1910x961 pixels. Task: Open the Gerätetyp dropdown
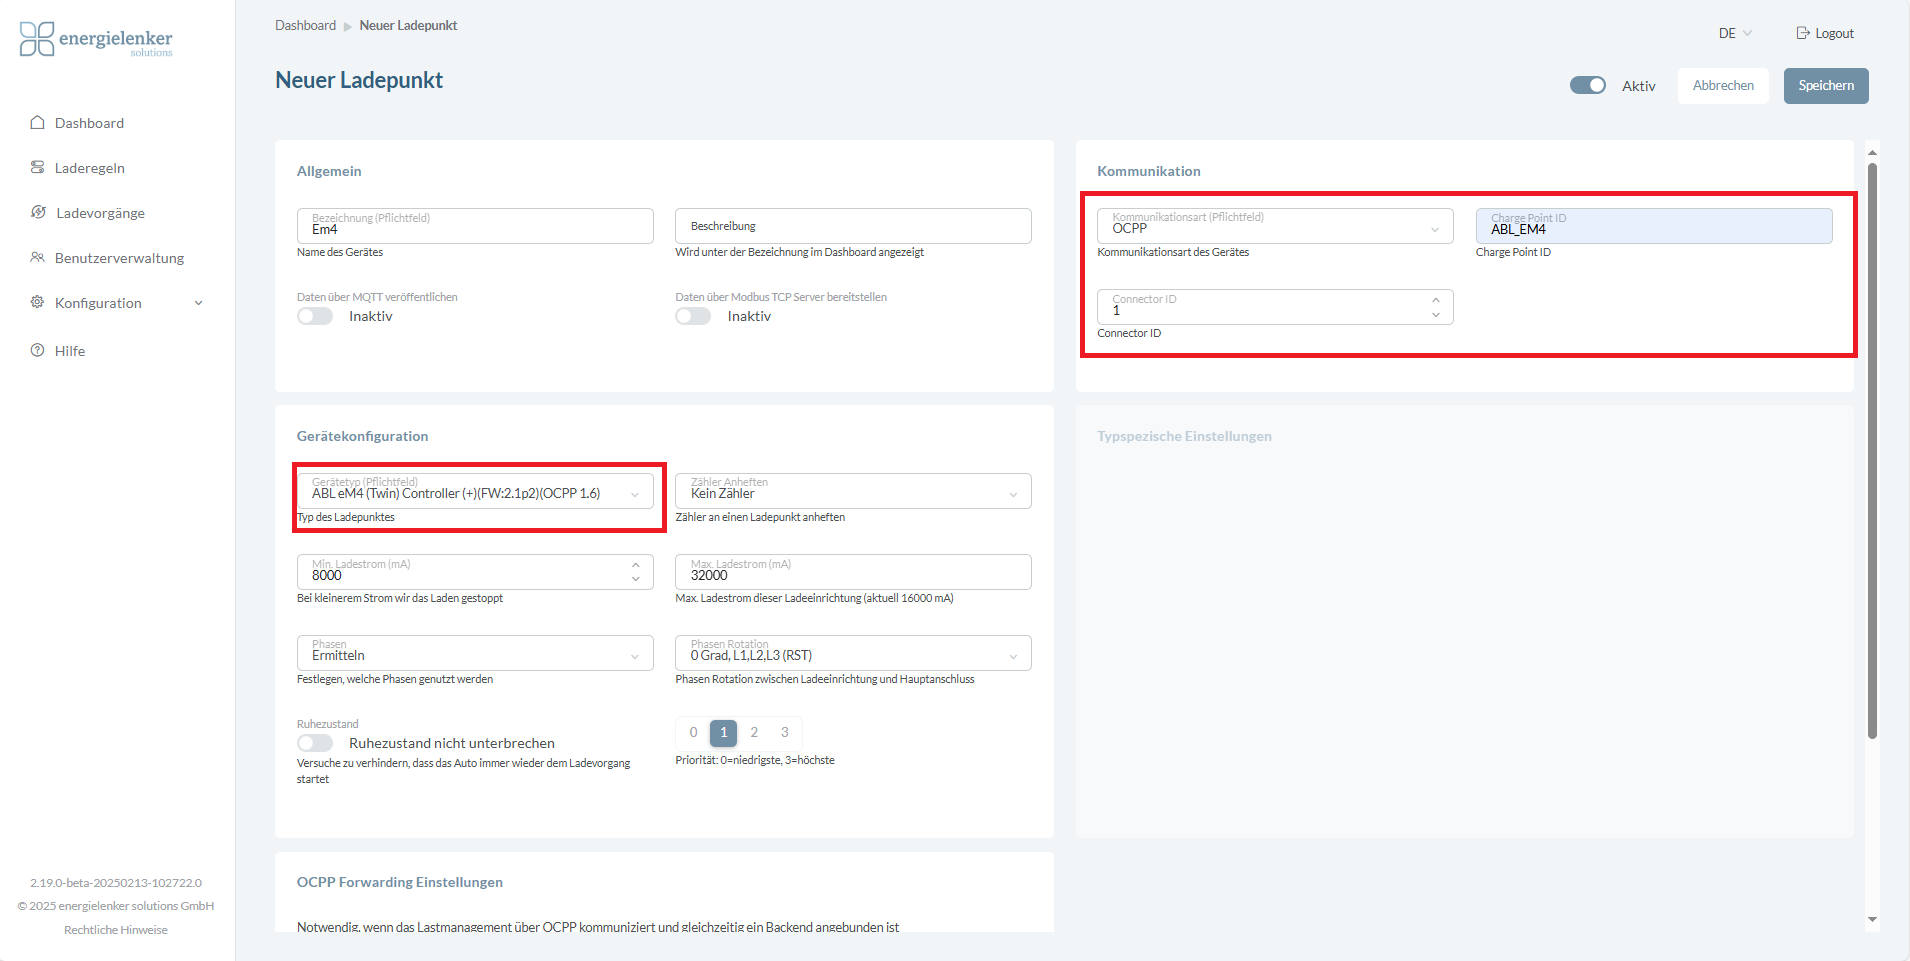tap(475, 492)
